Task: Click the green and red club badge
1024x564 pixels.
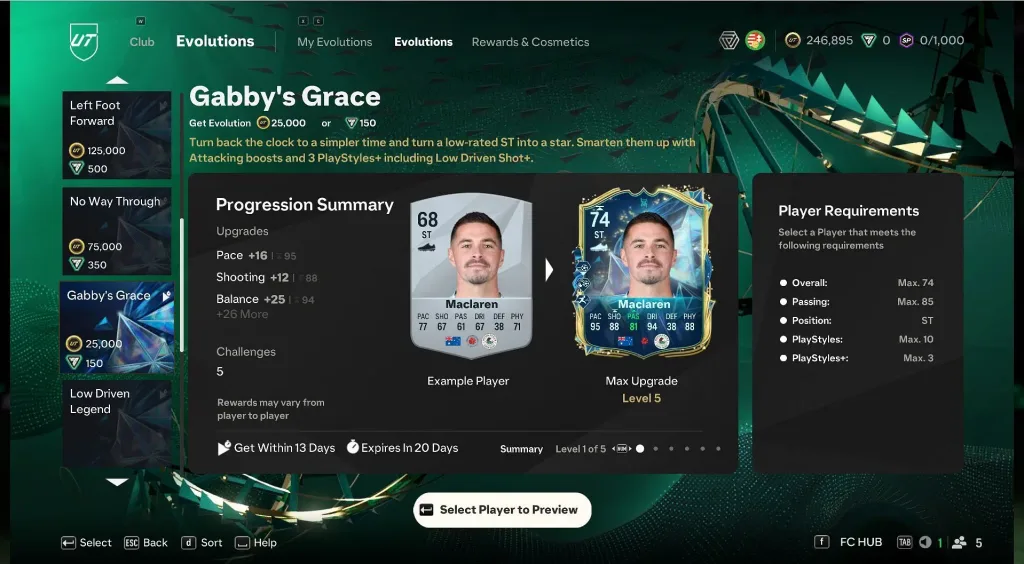Action: pyautogui.click(x=755, y=40)
